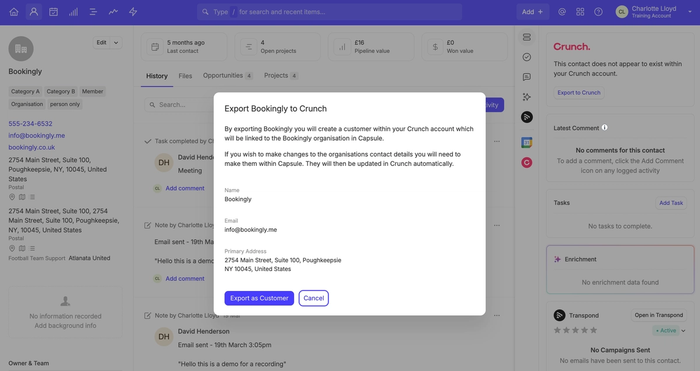Click location pin icon under first address
700x371 pixels.
[12, 197]
